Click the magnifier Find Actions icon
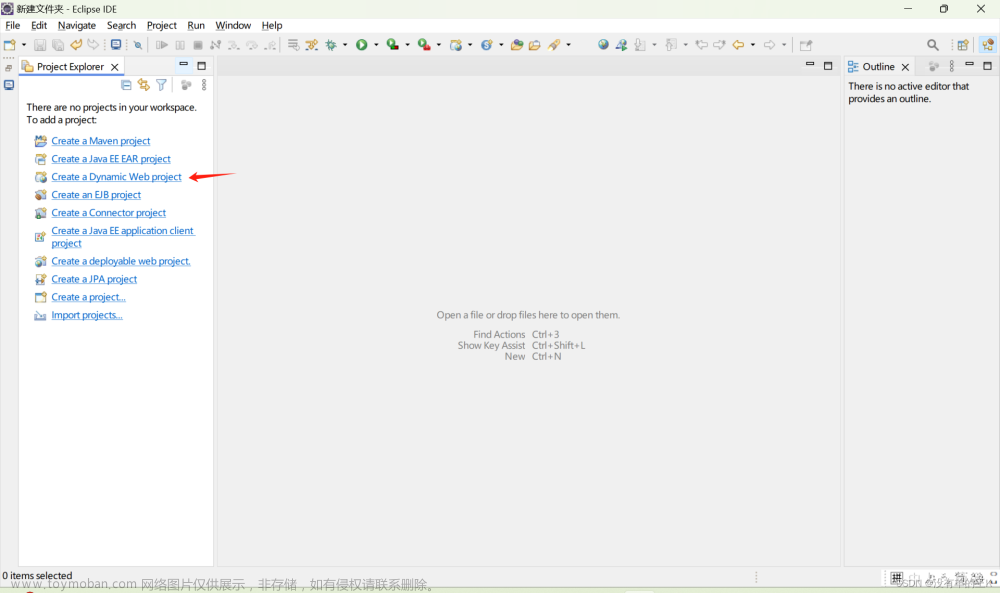 pyautogui.click(x=933, y=45)
